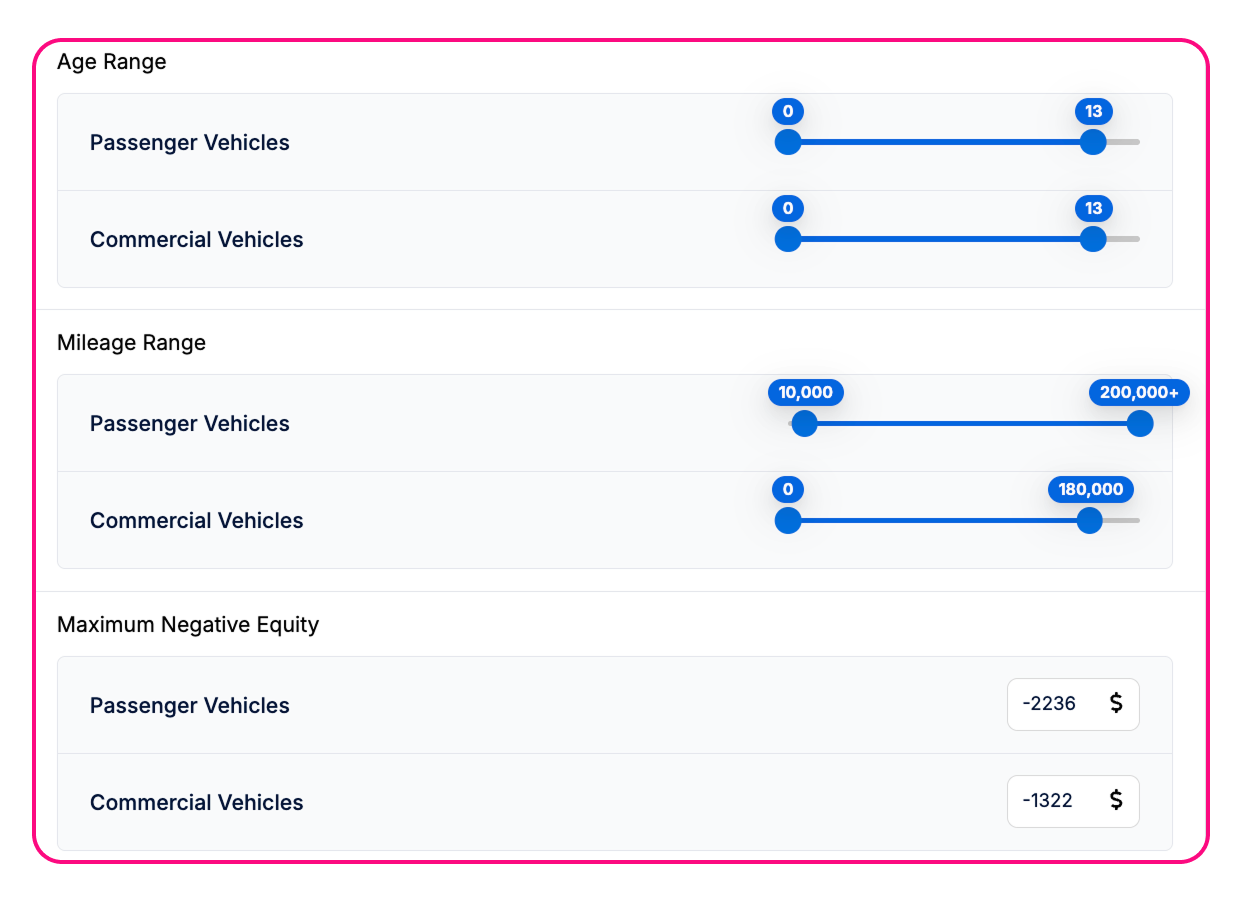Click Commercial Vehicles age range maximum slider handle
This screenshot has width=1252, height=918.
point(1093,239)
